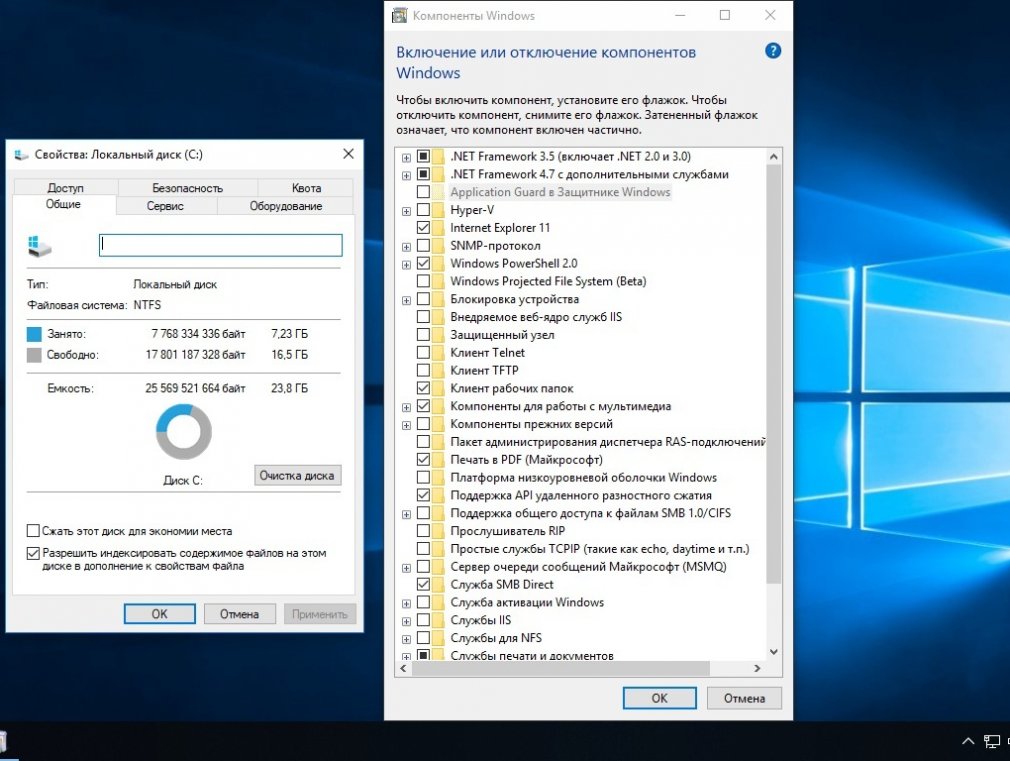Image resolution: width=1010 pixels, height=761 pixels.
Task: Enable Прослушиватель RIP checkbox
Action: point(423,531)
